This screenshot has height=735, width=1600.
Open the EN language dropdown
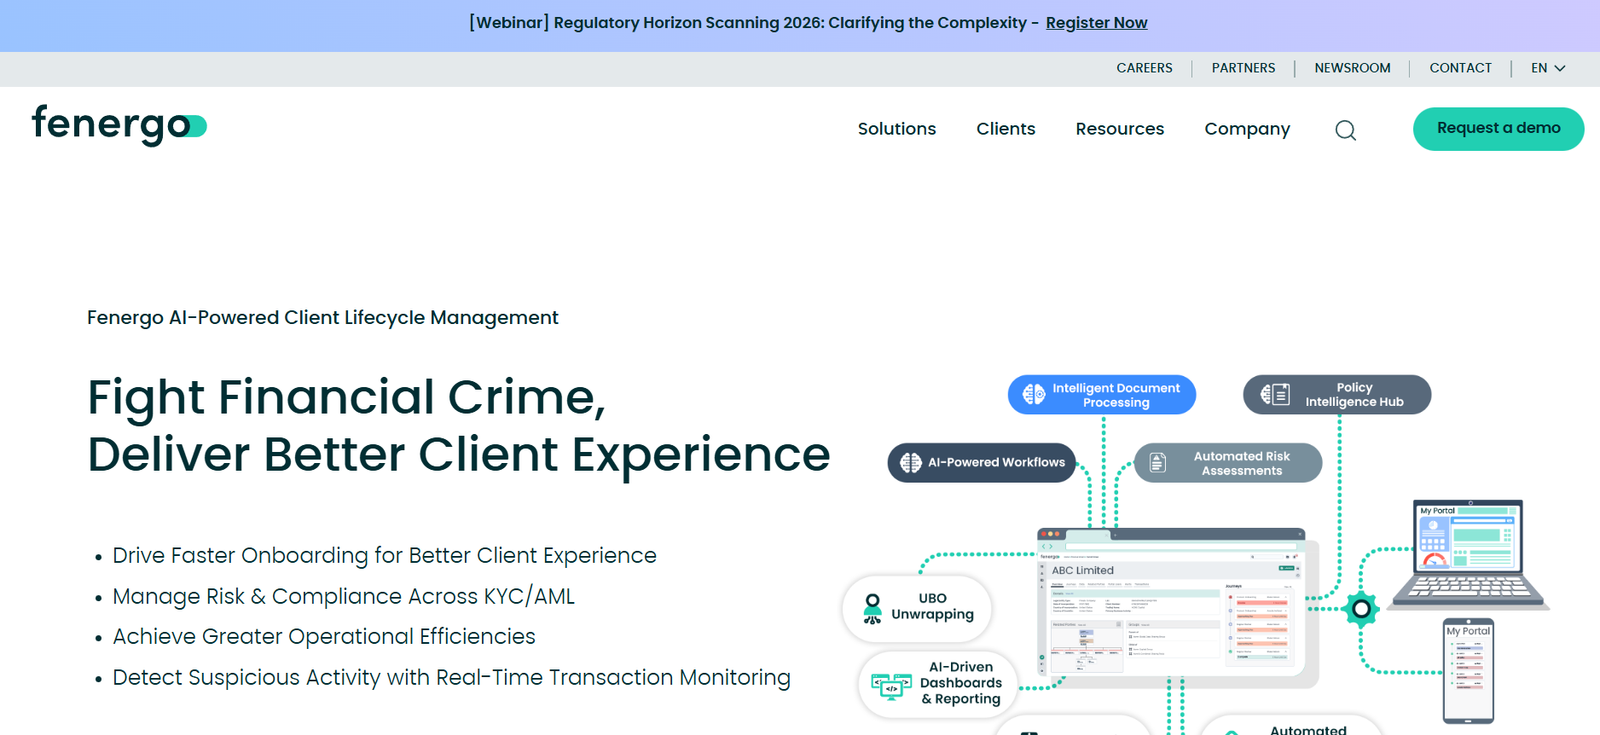coord(1547,68)
